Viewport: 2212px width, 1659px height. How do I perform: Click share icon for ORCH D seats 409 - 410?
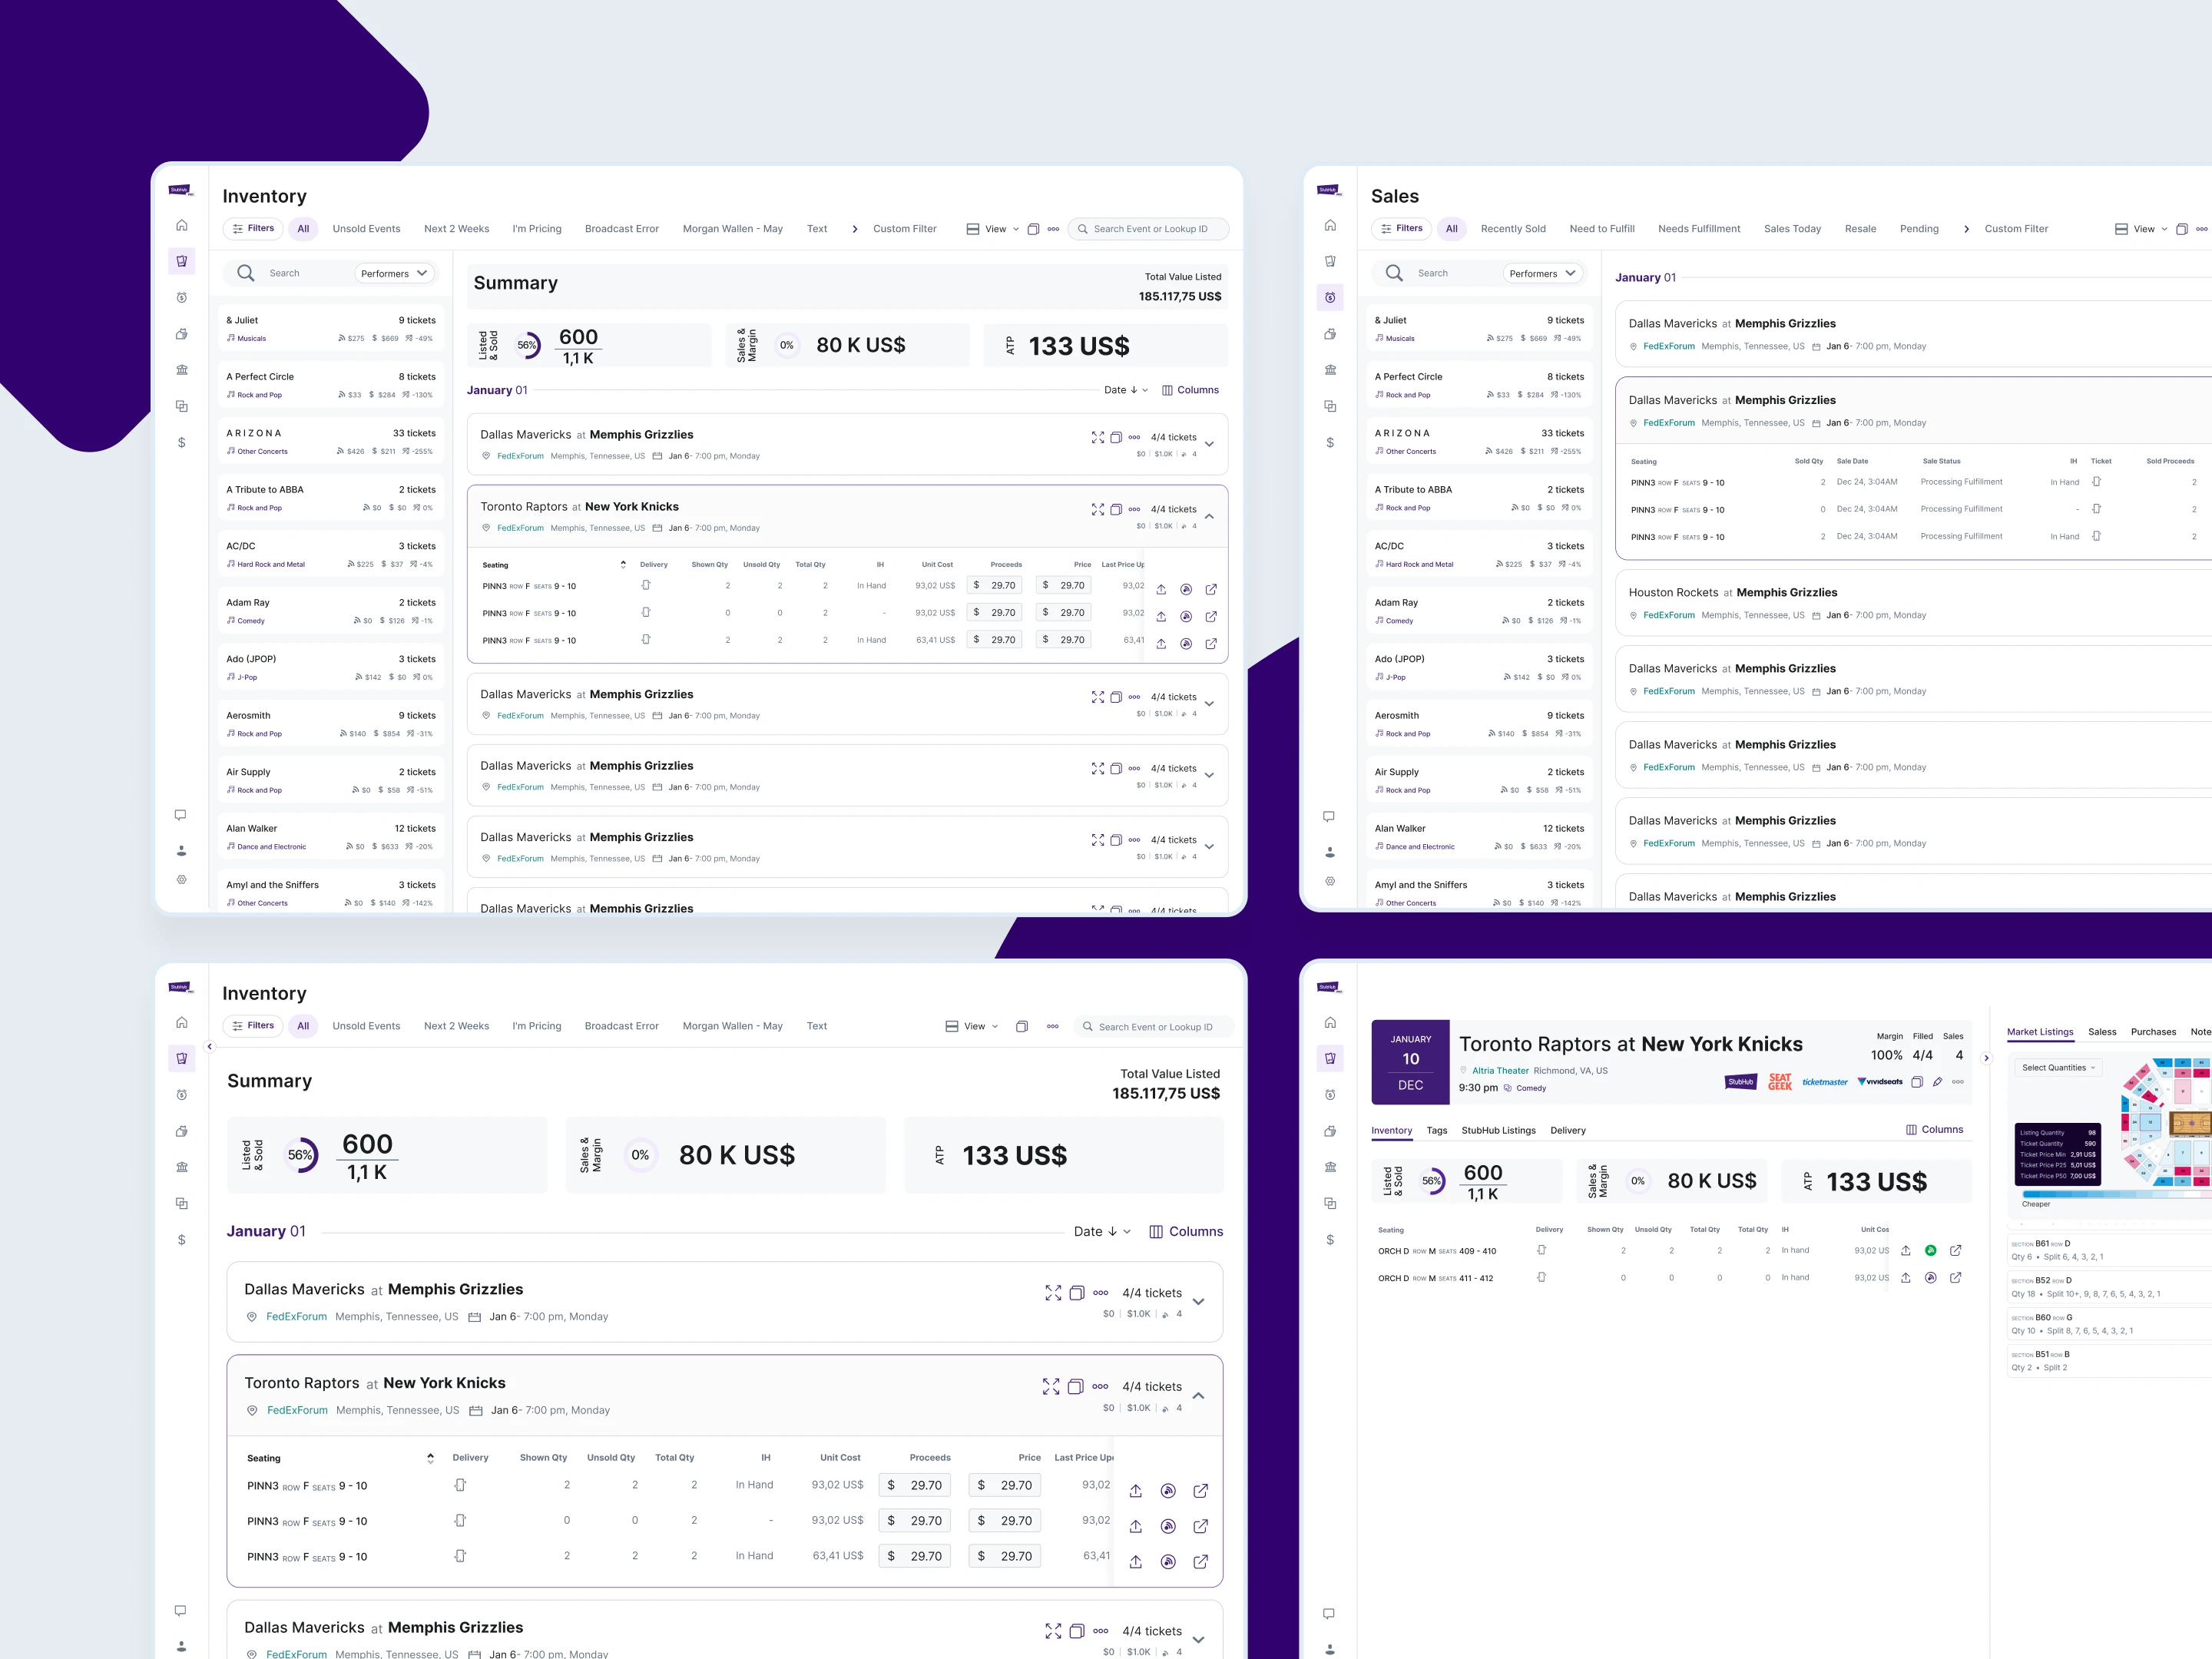pos(1905,1251)
